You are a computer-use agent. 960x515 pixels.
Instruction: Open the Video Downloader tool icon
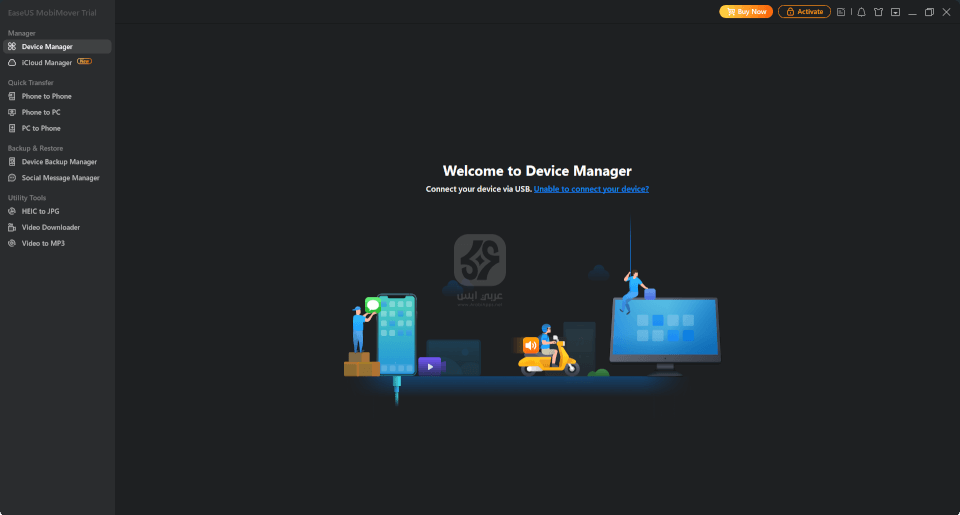point(12,227)
